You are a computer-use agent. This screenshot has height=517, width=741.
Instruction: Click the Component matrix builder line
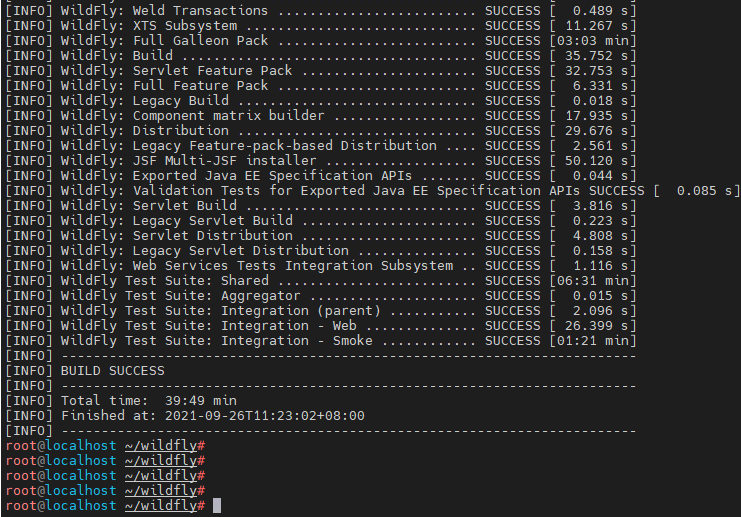[x=321, y=116]
